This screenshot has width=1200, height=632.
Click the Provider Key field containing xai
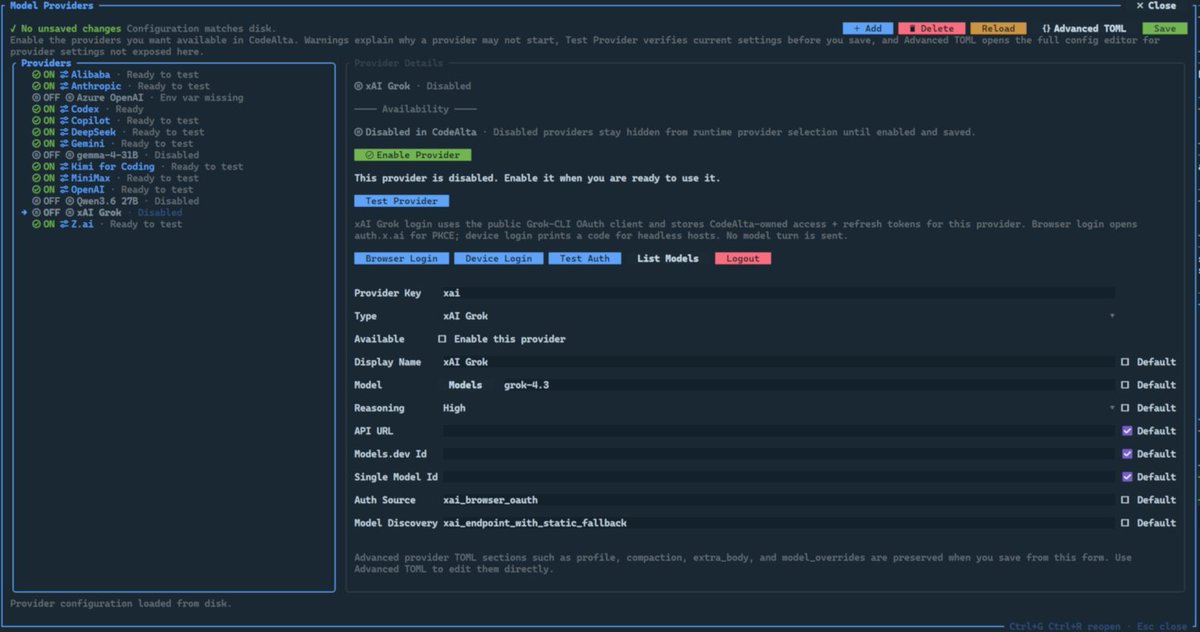point(779,293)
